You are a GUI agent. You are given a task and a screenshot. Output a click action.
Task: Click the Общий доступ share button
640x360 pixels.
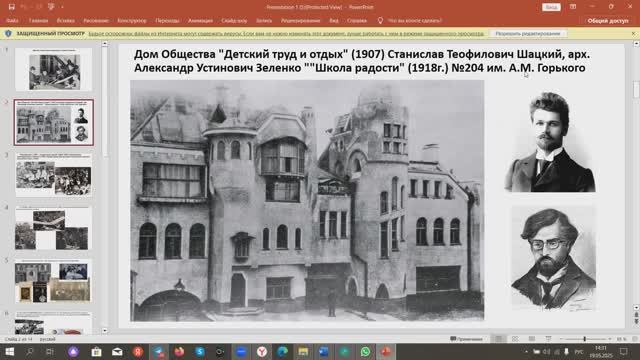click(x=608, y=20)
